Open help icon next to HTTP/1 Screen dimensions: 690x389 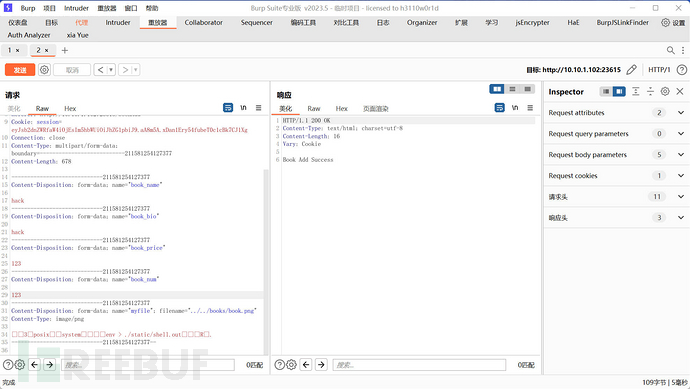click(x=682, y=70)
